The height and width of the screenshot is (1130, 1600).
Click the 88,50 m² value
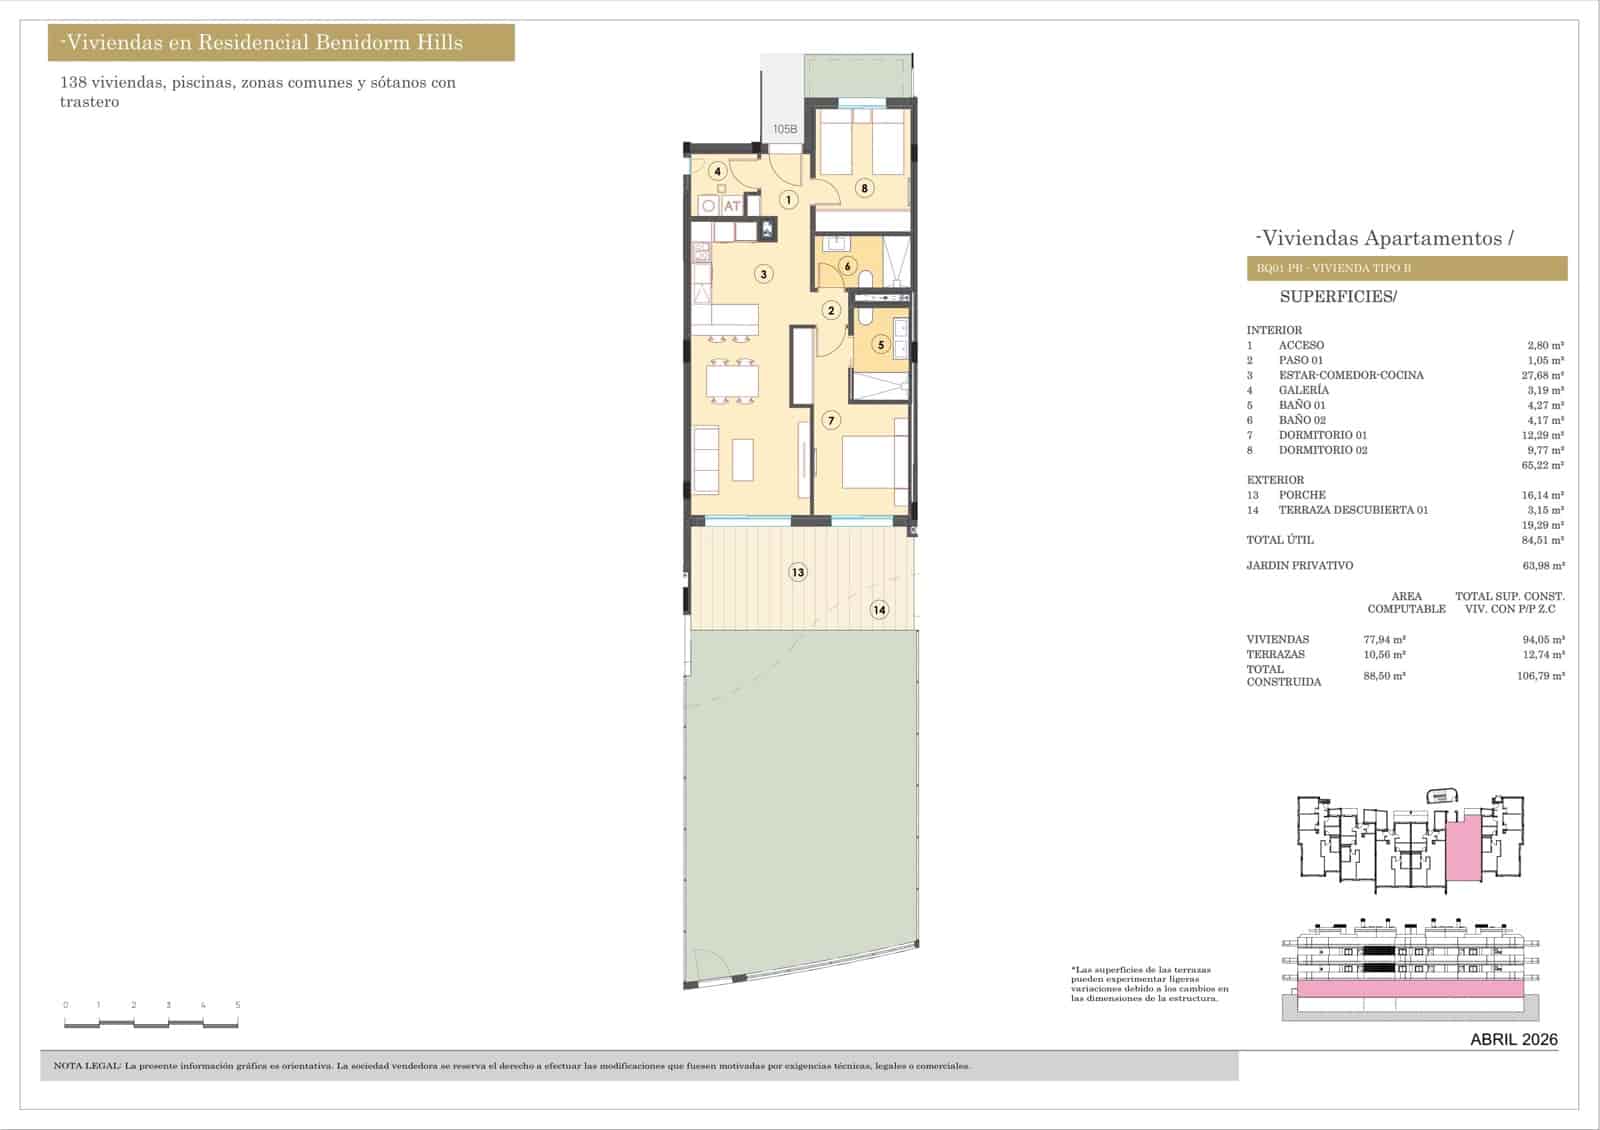point(1385,677)
